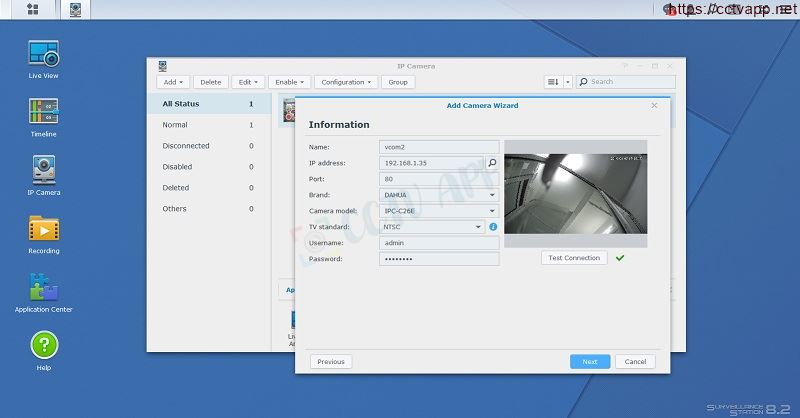Select the IP Camera taskbar icon
Image resolution: width=800 pixels, height=418 pixels.
(x=76, y=9)
